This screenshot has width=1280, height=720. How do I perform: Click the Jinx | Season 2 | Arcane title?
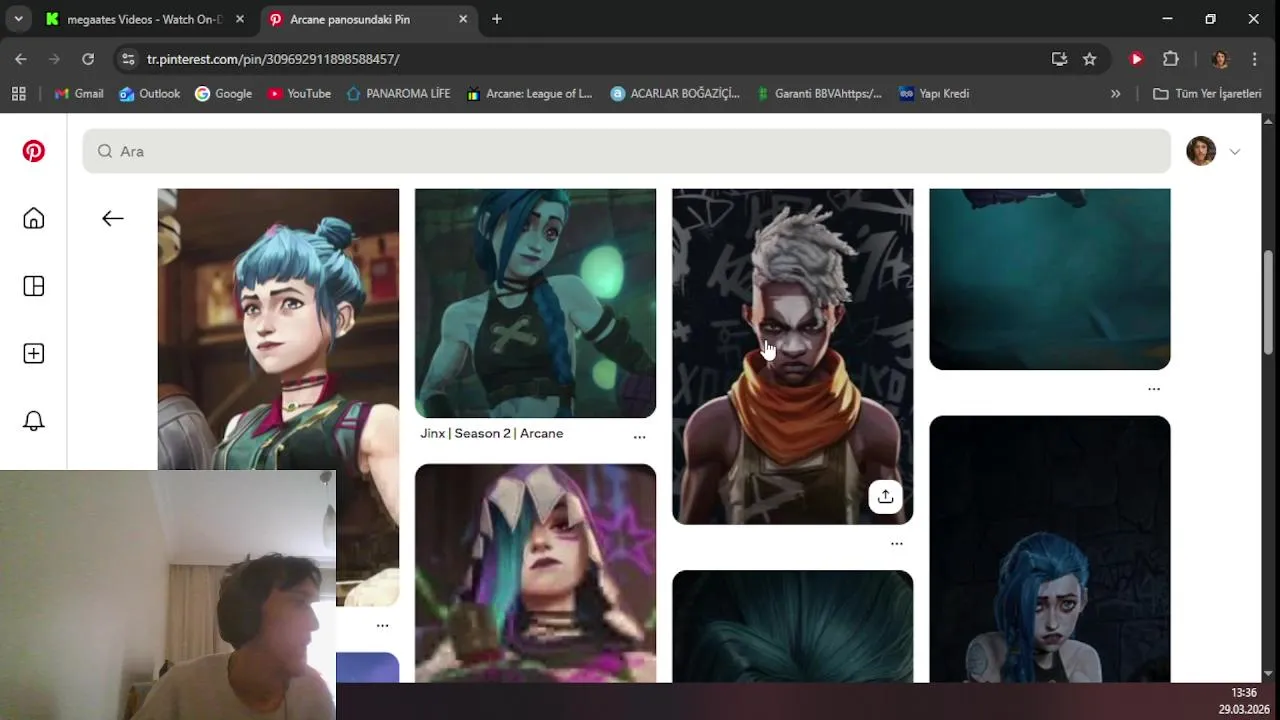click(491, 433)
